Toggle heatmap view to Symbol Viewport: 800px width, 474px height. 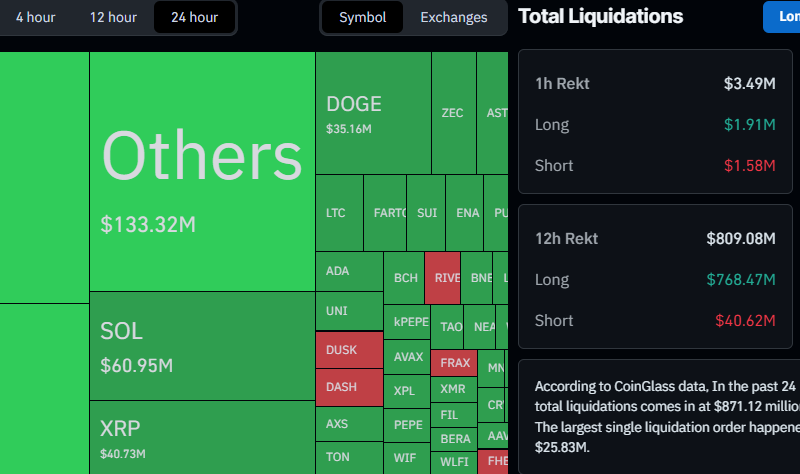pos(362,17)
